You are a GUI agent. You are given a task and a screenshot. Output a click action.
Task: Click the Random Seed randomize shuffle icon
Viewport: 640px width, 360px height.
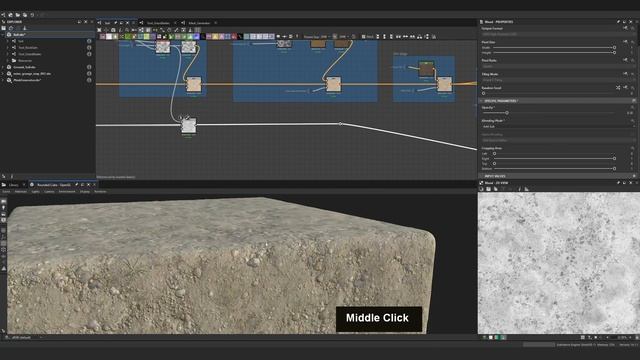click(x=618, y=88)
